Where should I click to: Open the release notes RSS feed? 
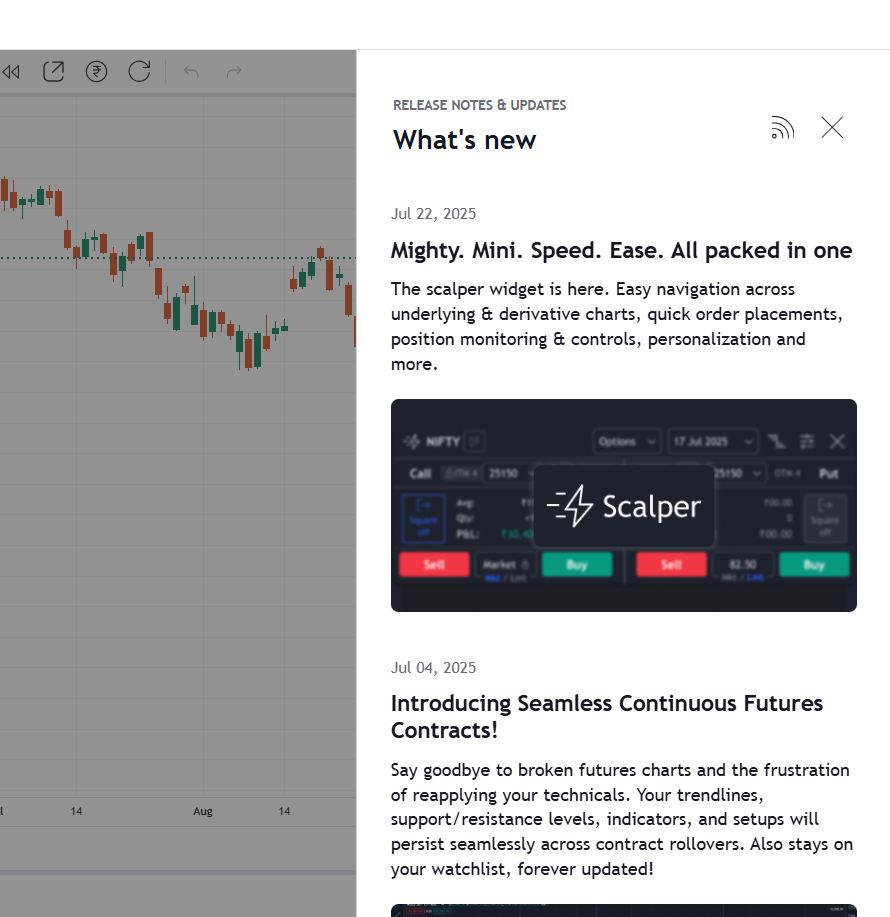point(782,128)
